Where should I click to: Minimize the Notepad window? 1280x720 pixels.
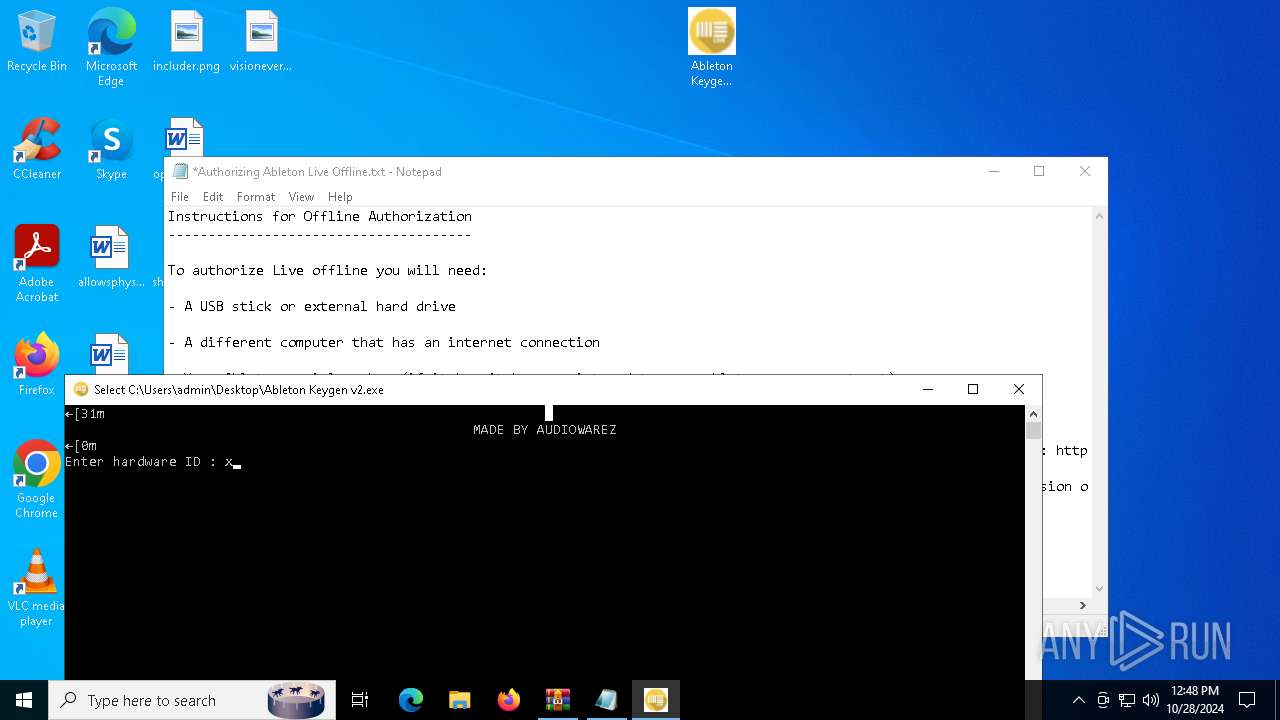click(994, 172)
